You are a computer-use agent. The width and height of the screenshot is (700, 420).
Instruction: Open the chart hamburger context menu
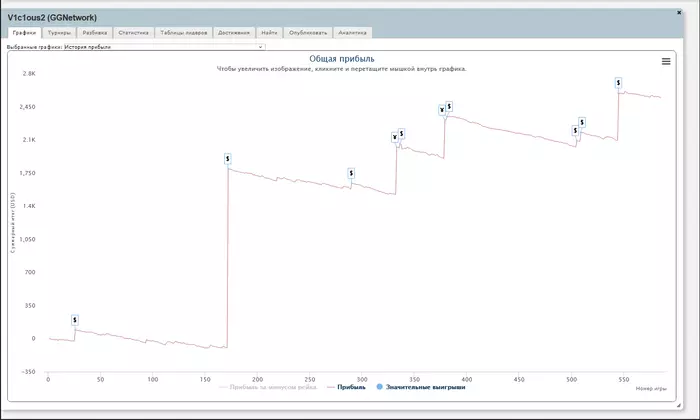pos(666,62)
